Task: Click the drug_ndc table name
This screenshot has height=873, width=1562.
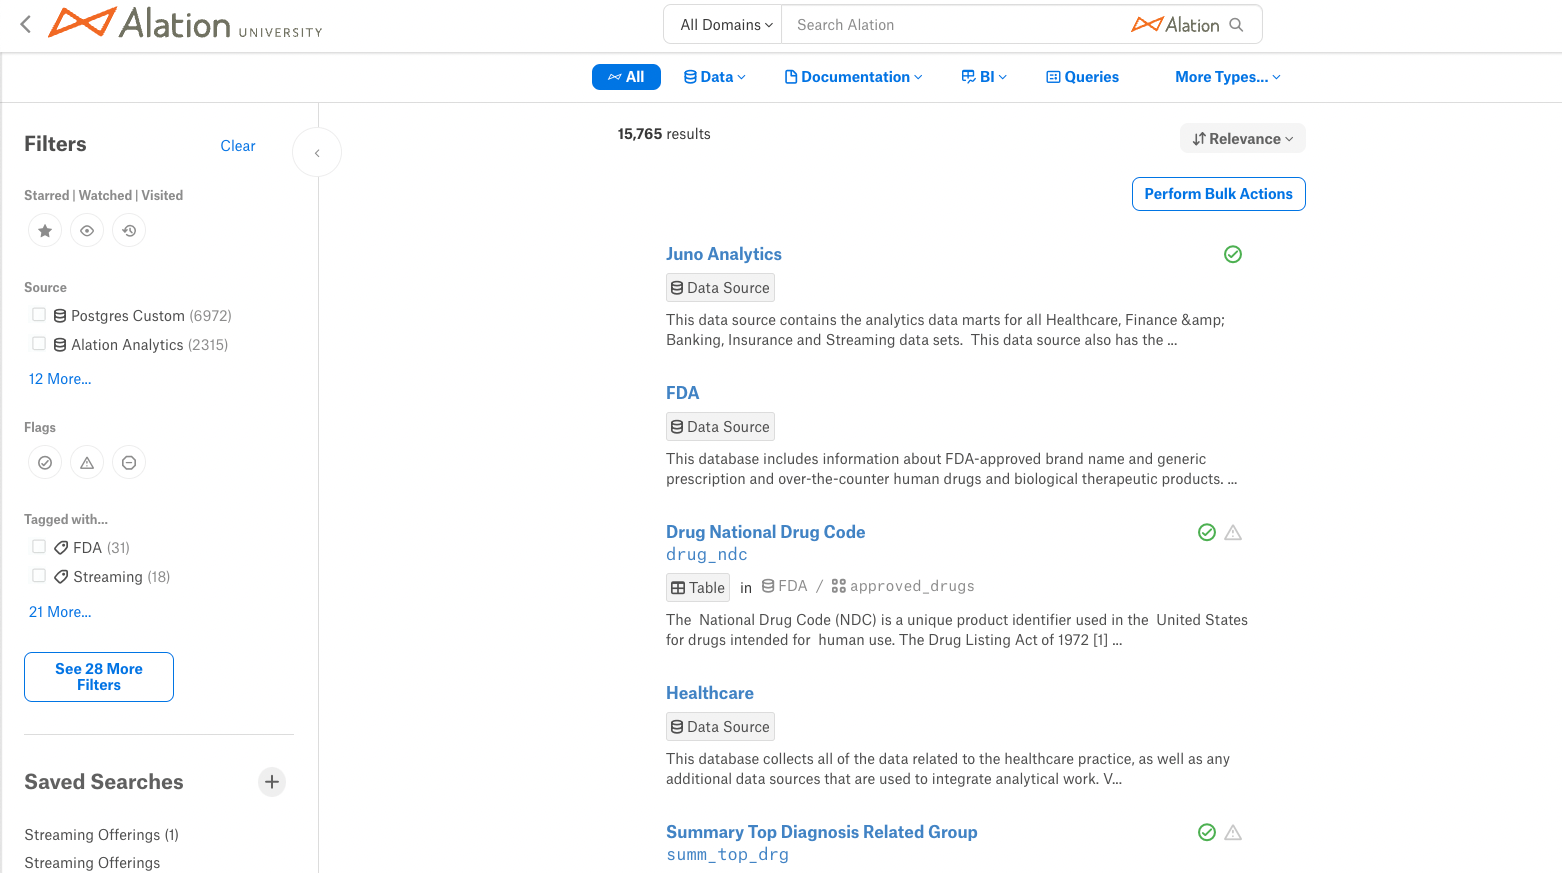Action: pos(707,554)
